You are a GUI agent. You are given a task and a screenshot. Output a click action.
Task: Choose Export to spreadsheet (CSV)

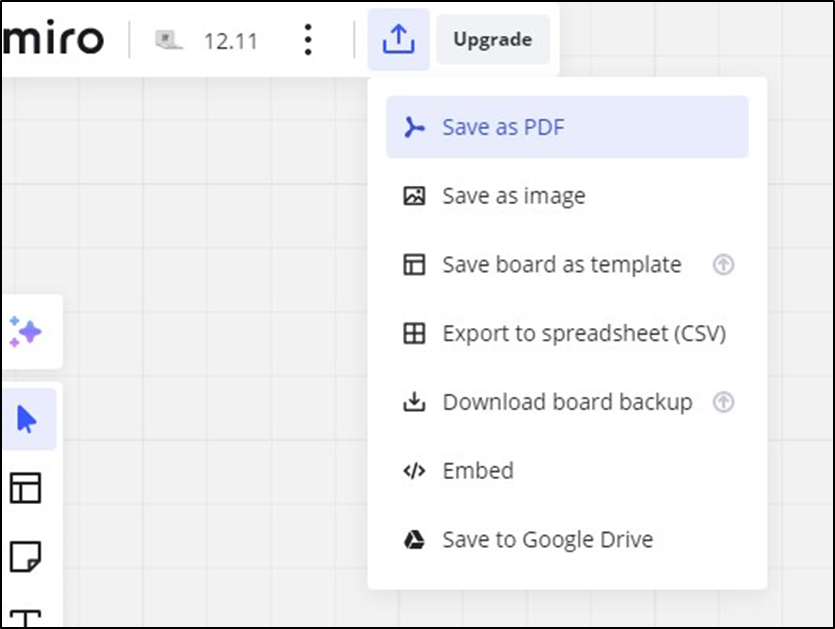coord(567,333)
